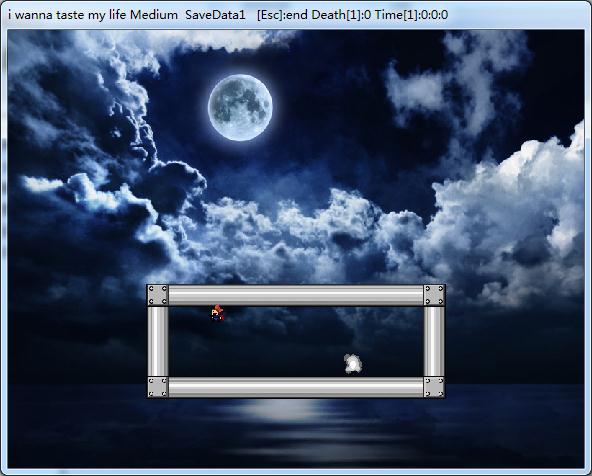This screenshot has height=476, width=592.
Task: Click the bottom-right bolted corner plate
Action: click(434, 387)
